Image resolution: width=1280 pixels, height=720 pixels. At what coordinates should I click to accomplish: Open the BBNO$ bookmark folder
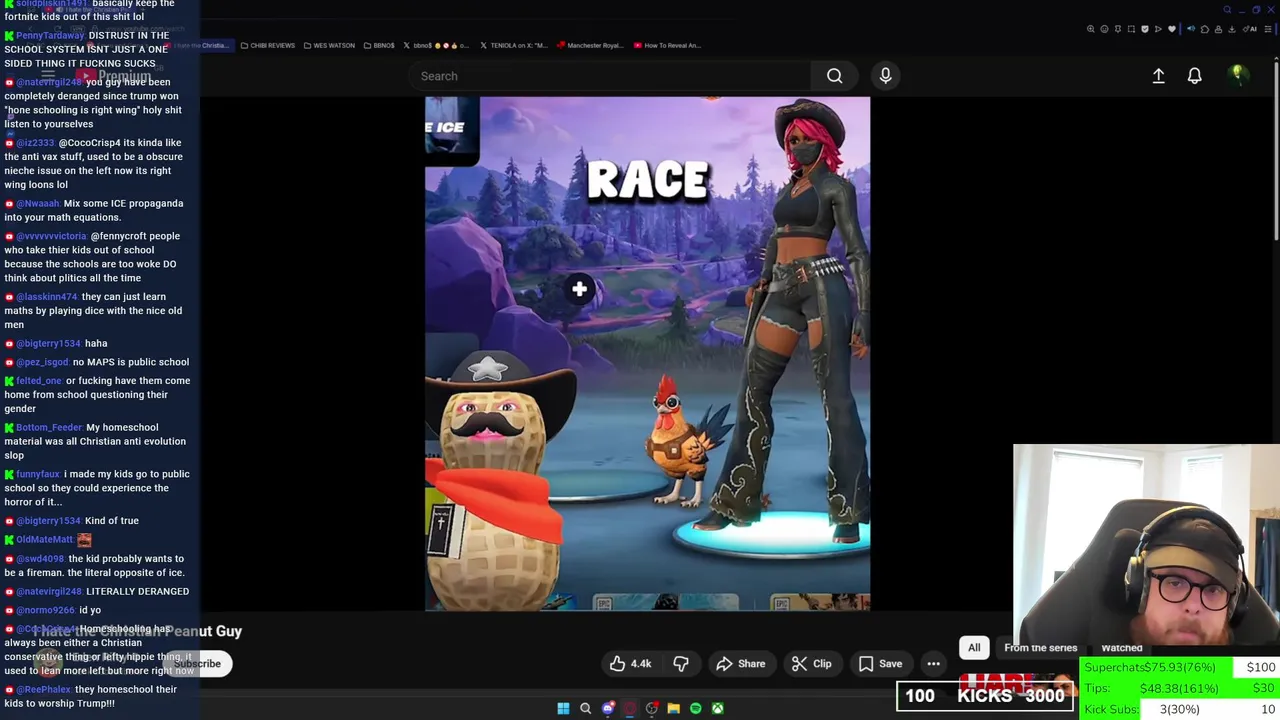pyautogui.click(x=379, y=45)
